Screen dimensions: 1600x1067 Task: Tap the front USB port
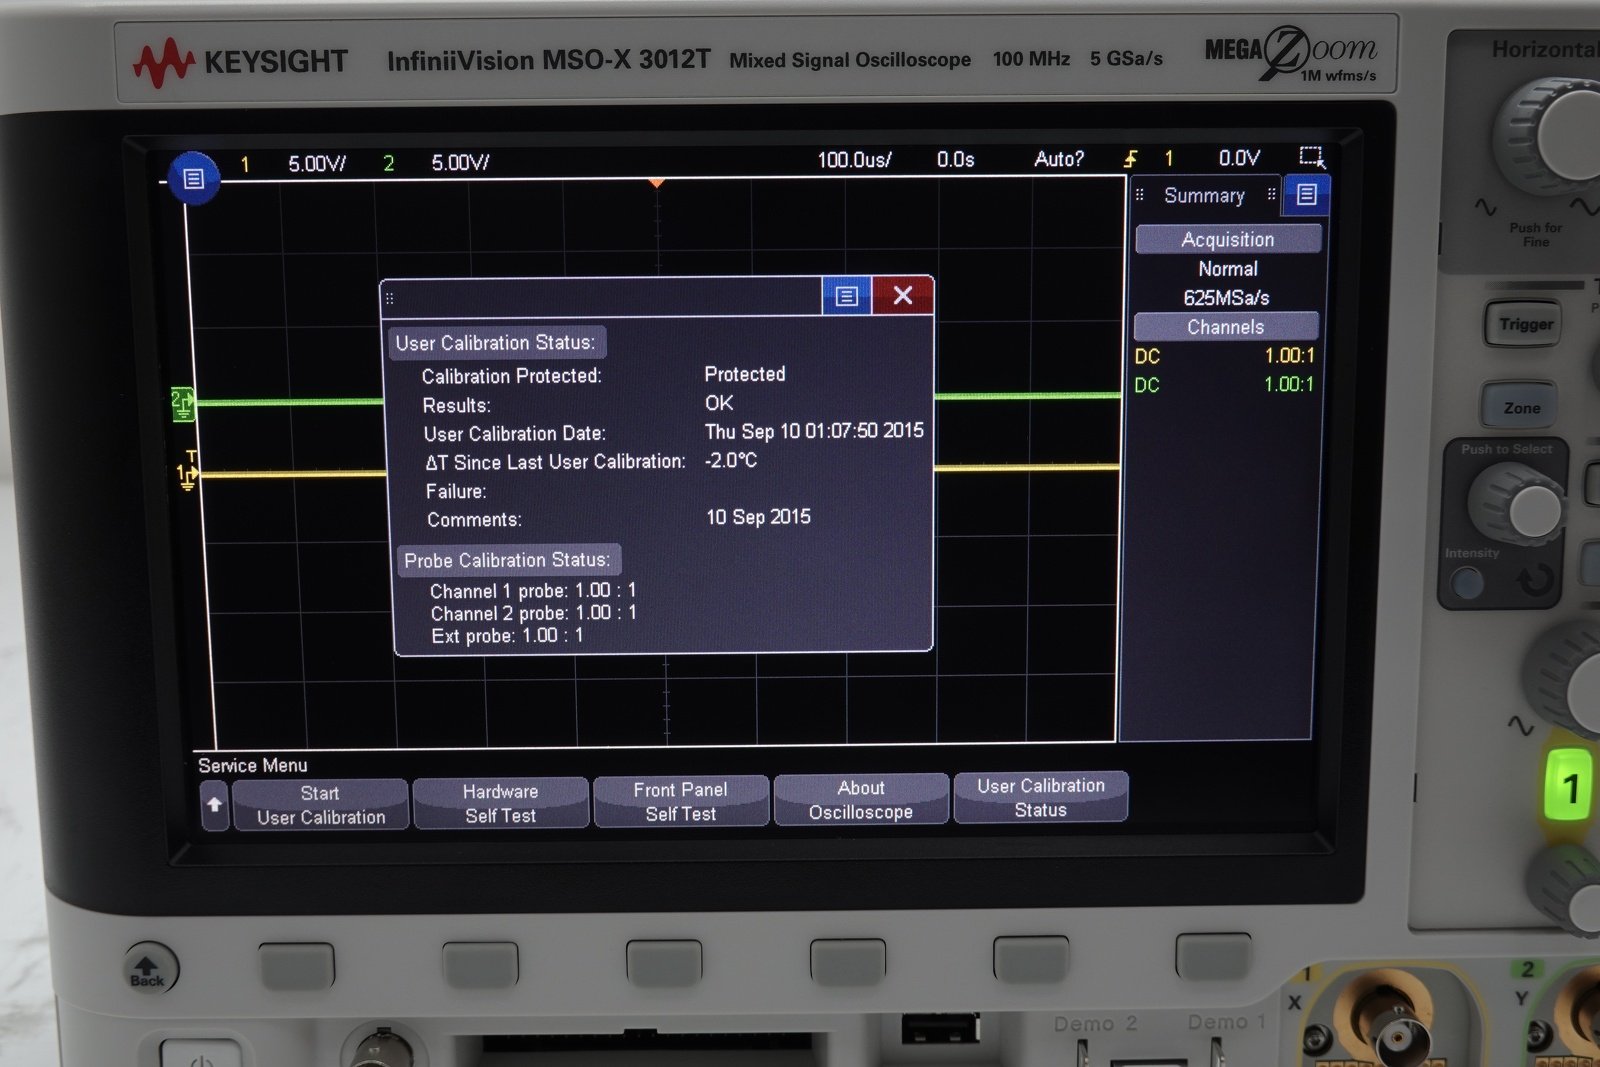coord(940,1027)
